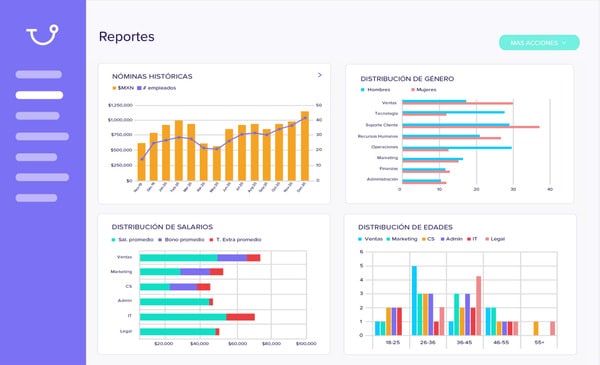Viewport: 600px width, 365px height.
Task: Click the tall pink Legal bar in 36-45 group
Action: [x=479, y=306]
